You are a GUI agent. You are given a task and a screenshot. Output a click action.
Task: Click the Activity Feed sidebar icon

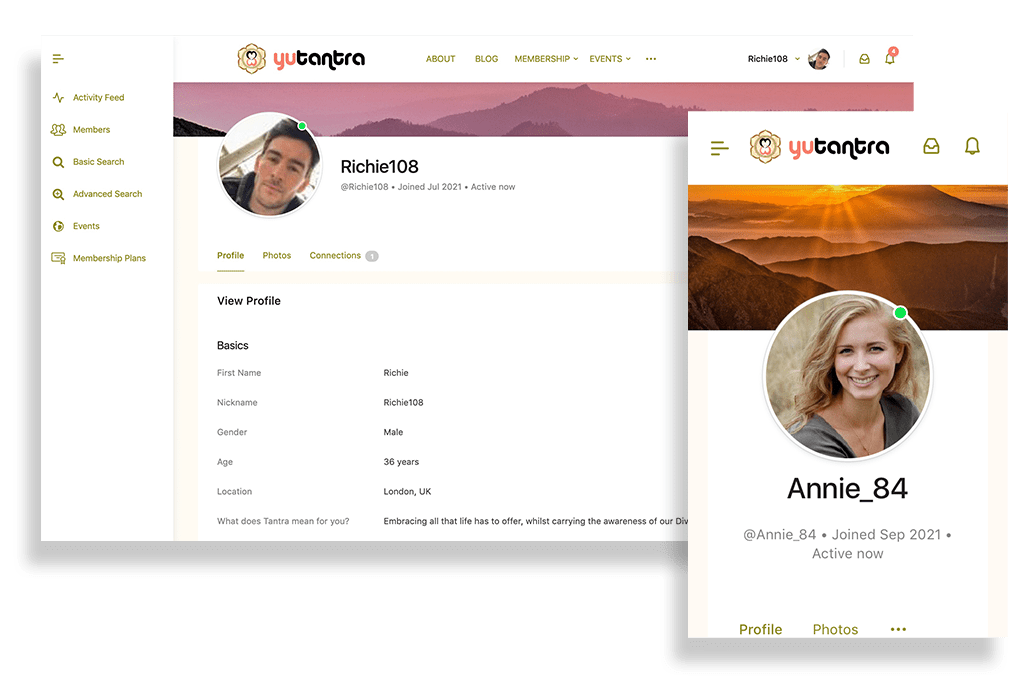[x=58, y=98]
